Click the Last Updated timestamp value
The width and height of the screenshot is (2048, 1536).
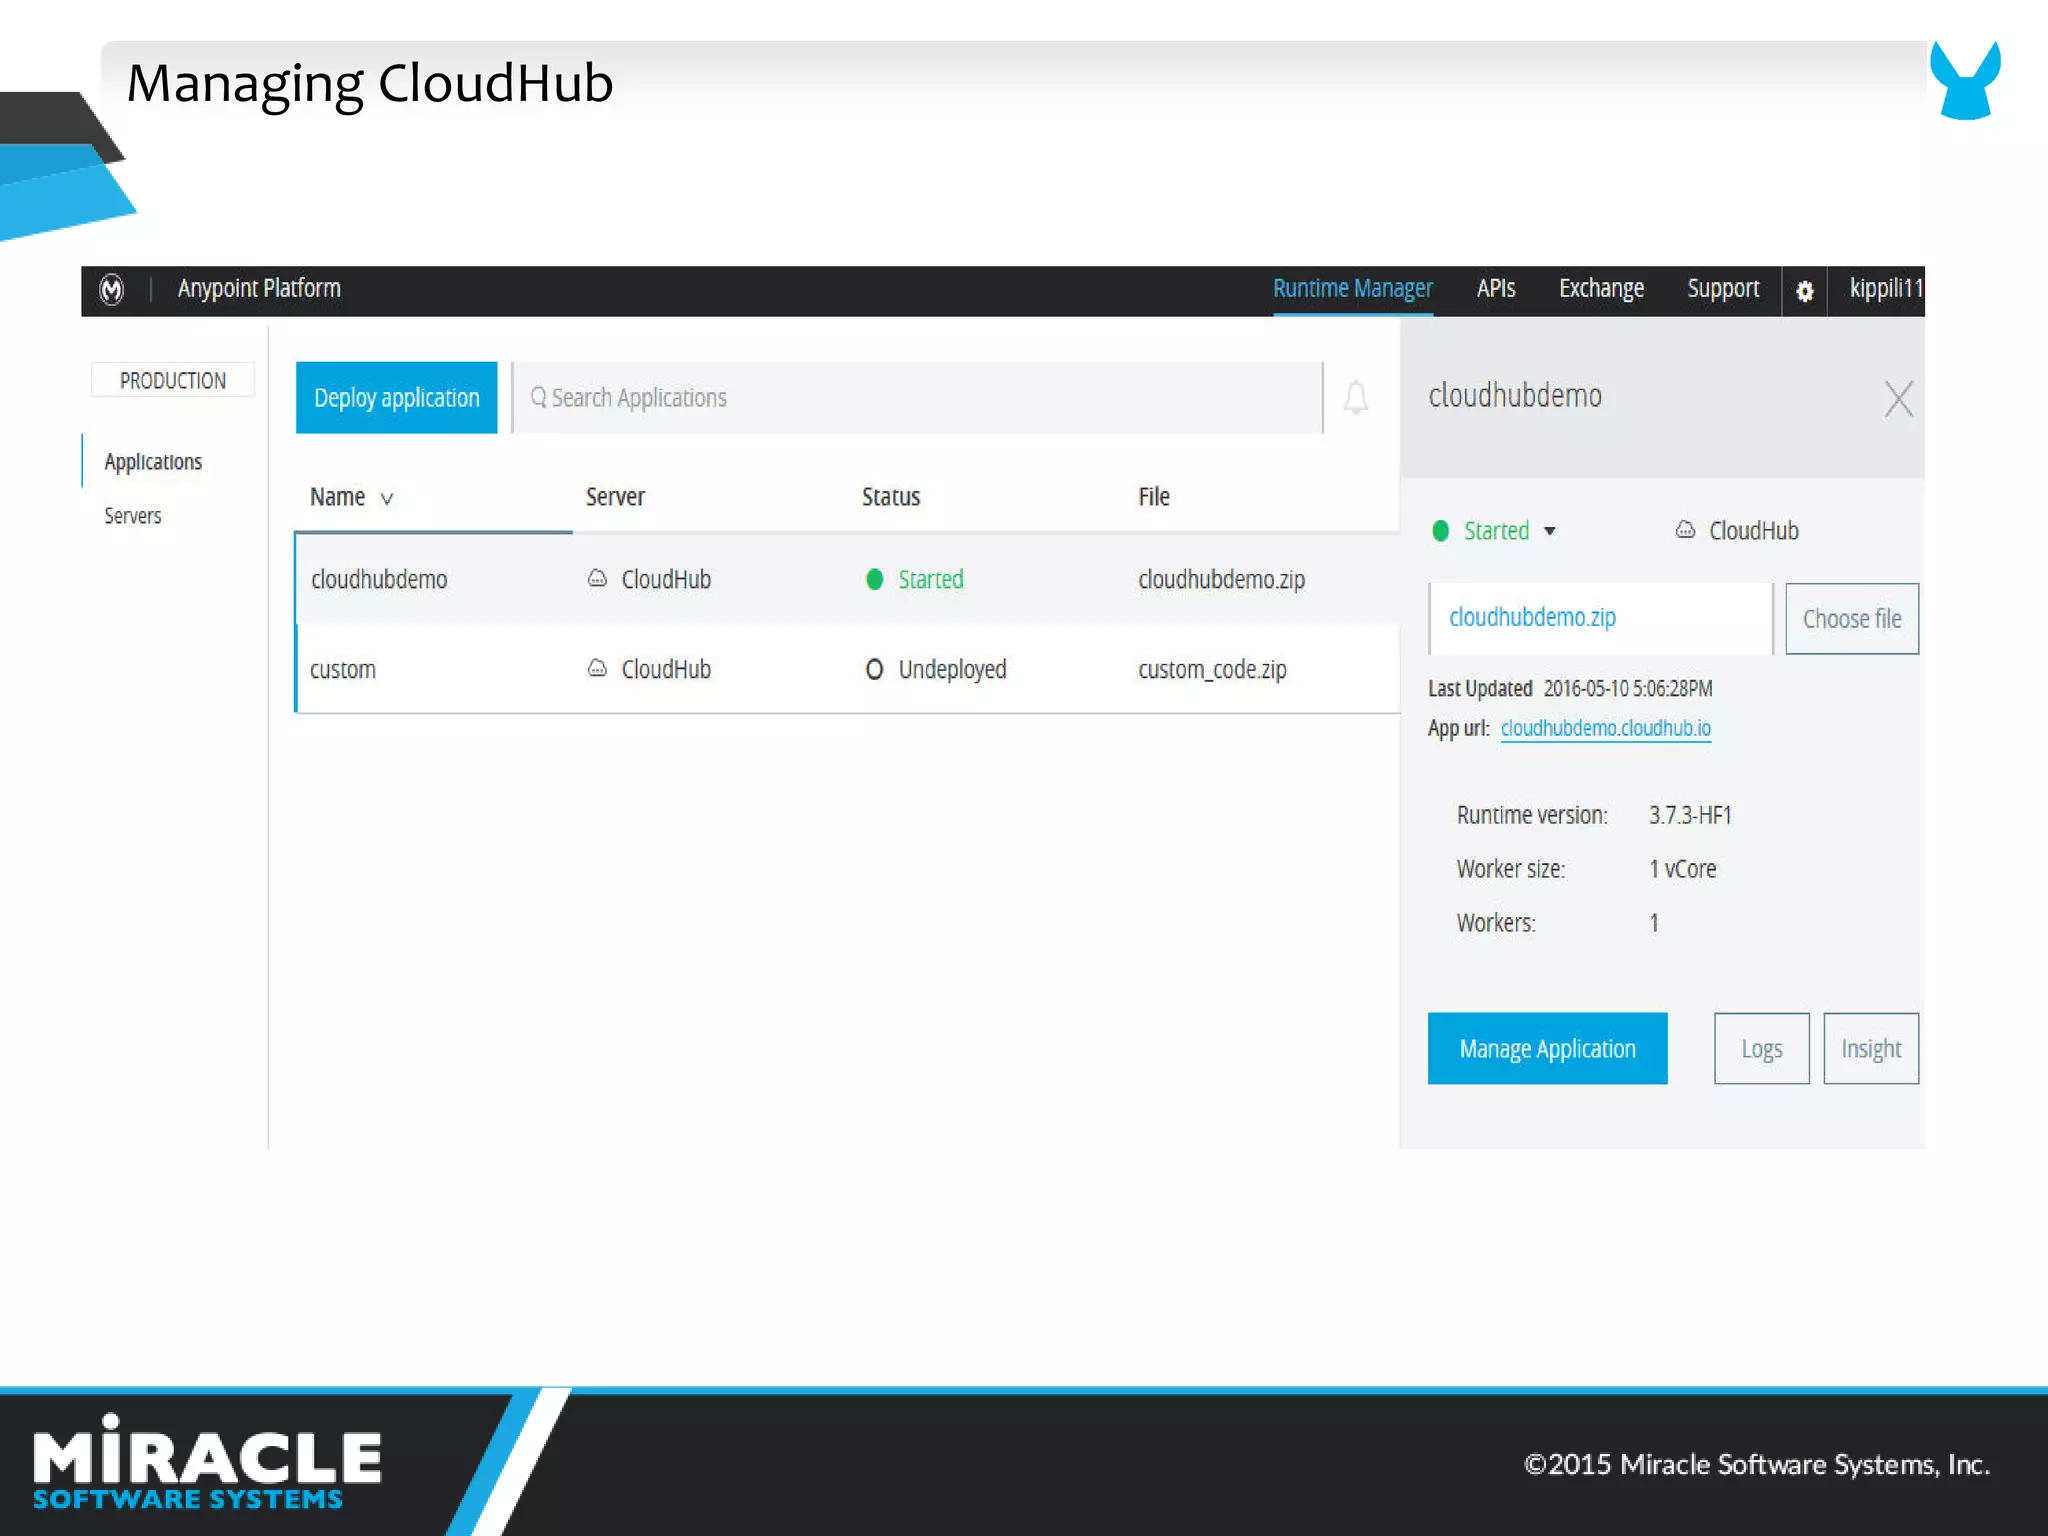coord(1627,688)
